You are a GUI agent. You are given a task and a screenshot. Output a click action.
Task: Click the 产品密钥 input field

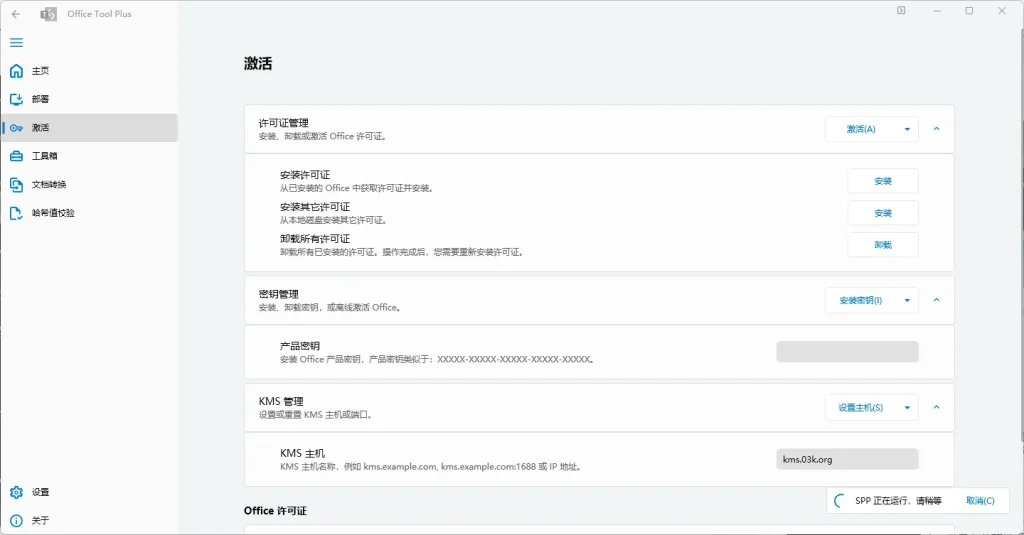847,351
